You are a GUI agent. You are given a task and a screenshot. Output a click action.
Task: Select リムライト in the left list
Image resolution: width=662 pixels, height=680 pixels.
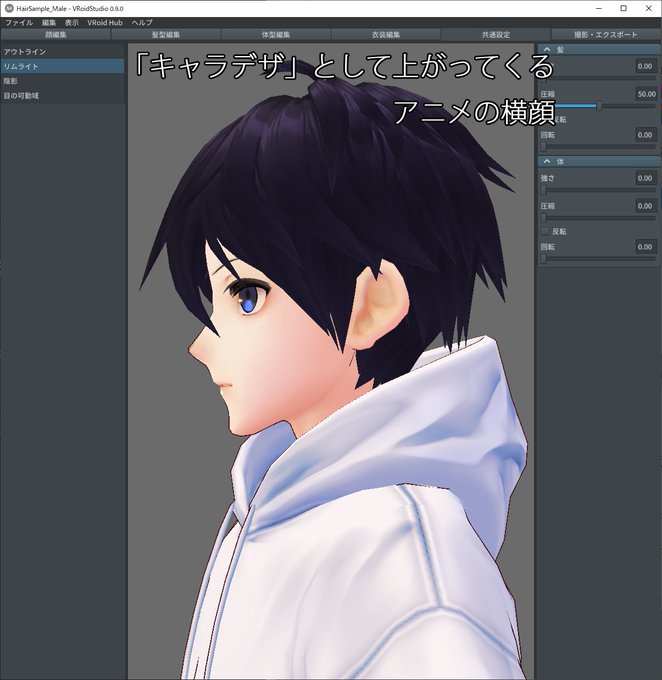click(x=62, y=66)
